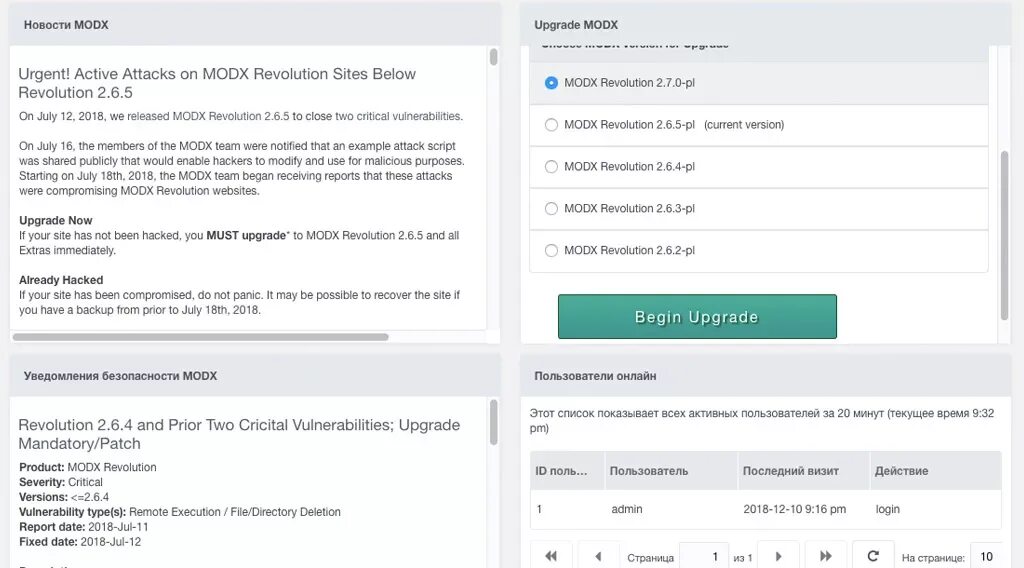Click vertical scrollbar in Upgrade MODX panel
This screenshot has width=1024, height=568.
1004,235
